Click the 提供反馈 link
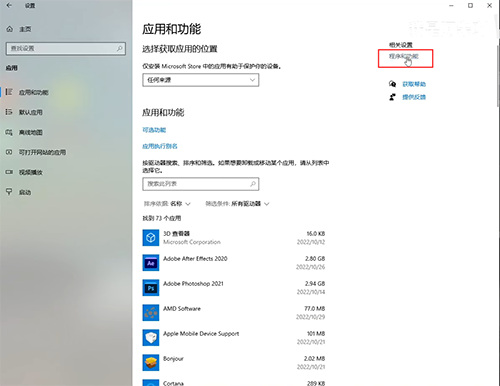 pyautogui.click(x=414, y=97)
